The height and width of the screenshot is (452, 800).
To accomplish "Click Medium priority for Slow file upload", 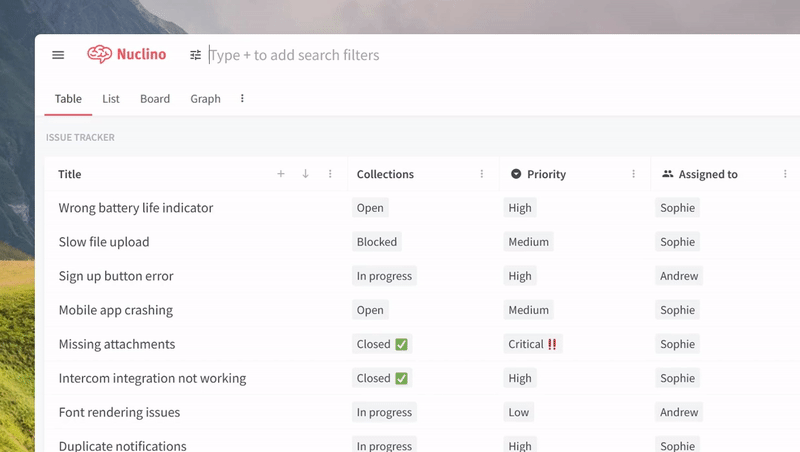I will [x=529, y=242].
